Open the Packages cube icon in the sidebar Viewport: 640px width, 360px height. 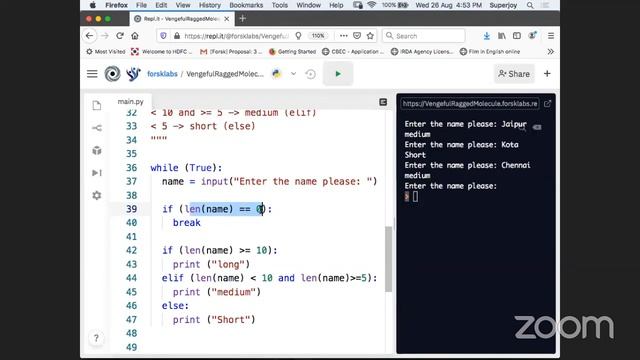pyautogui.click(x=97, y=150)
